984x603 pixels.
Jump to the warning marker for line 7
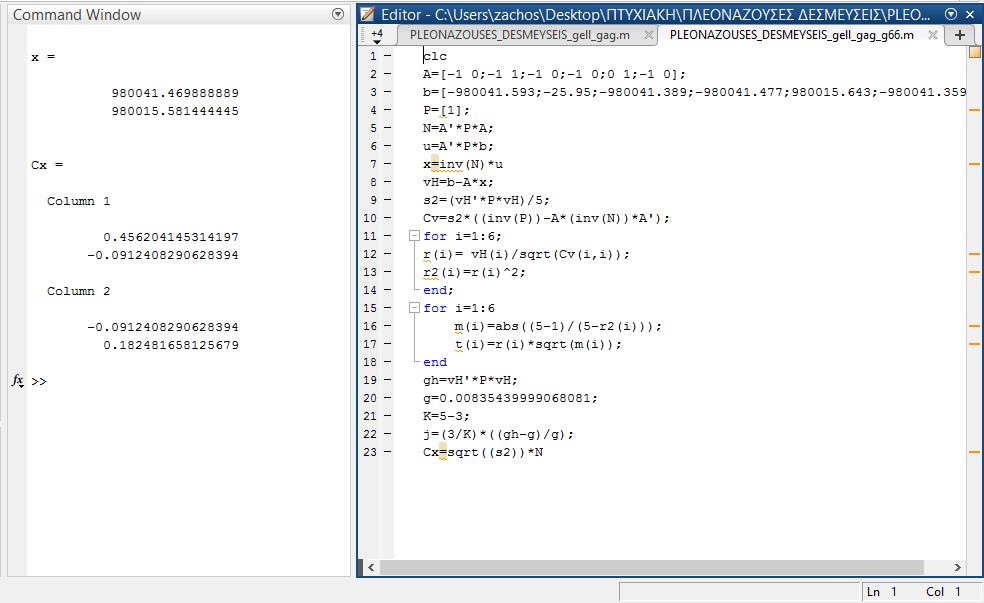(975, 164)
